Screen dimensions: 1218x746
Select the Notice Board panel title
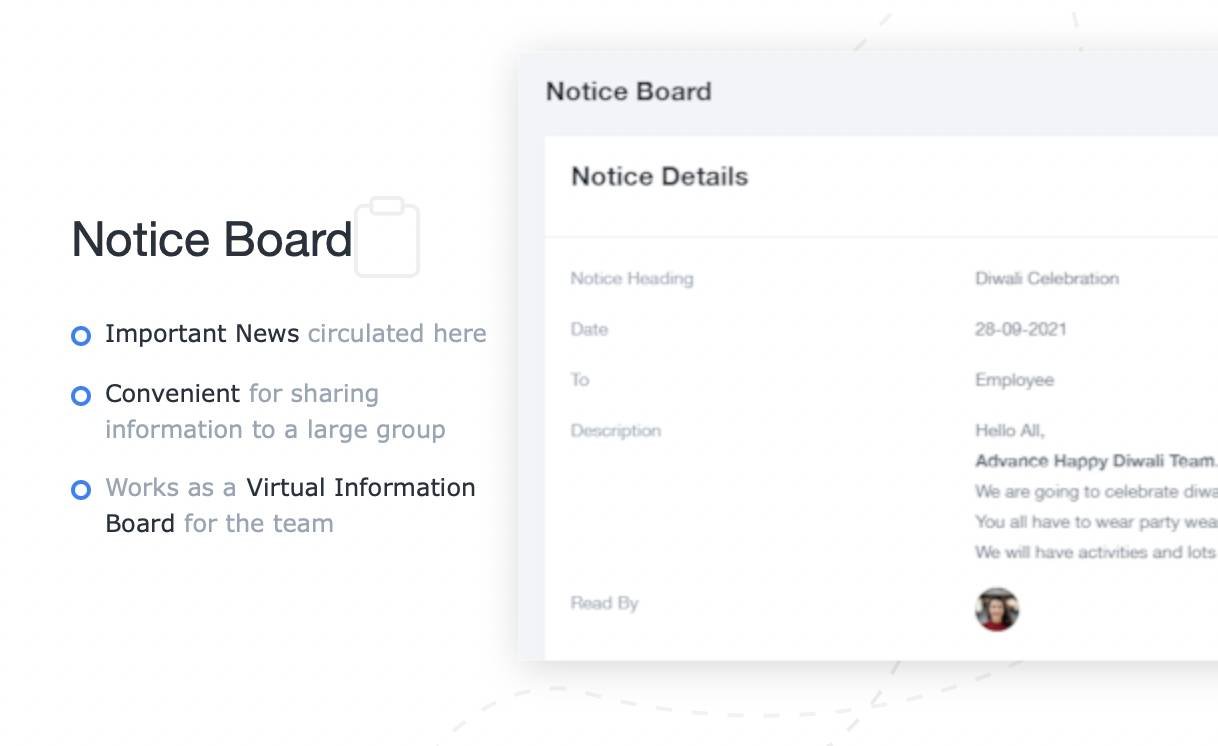point(628,91)
